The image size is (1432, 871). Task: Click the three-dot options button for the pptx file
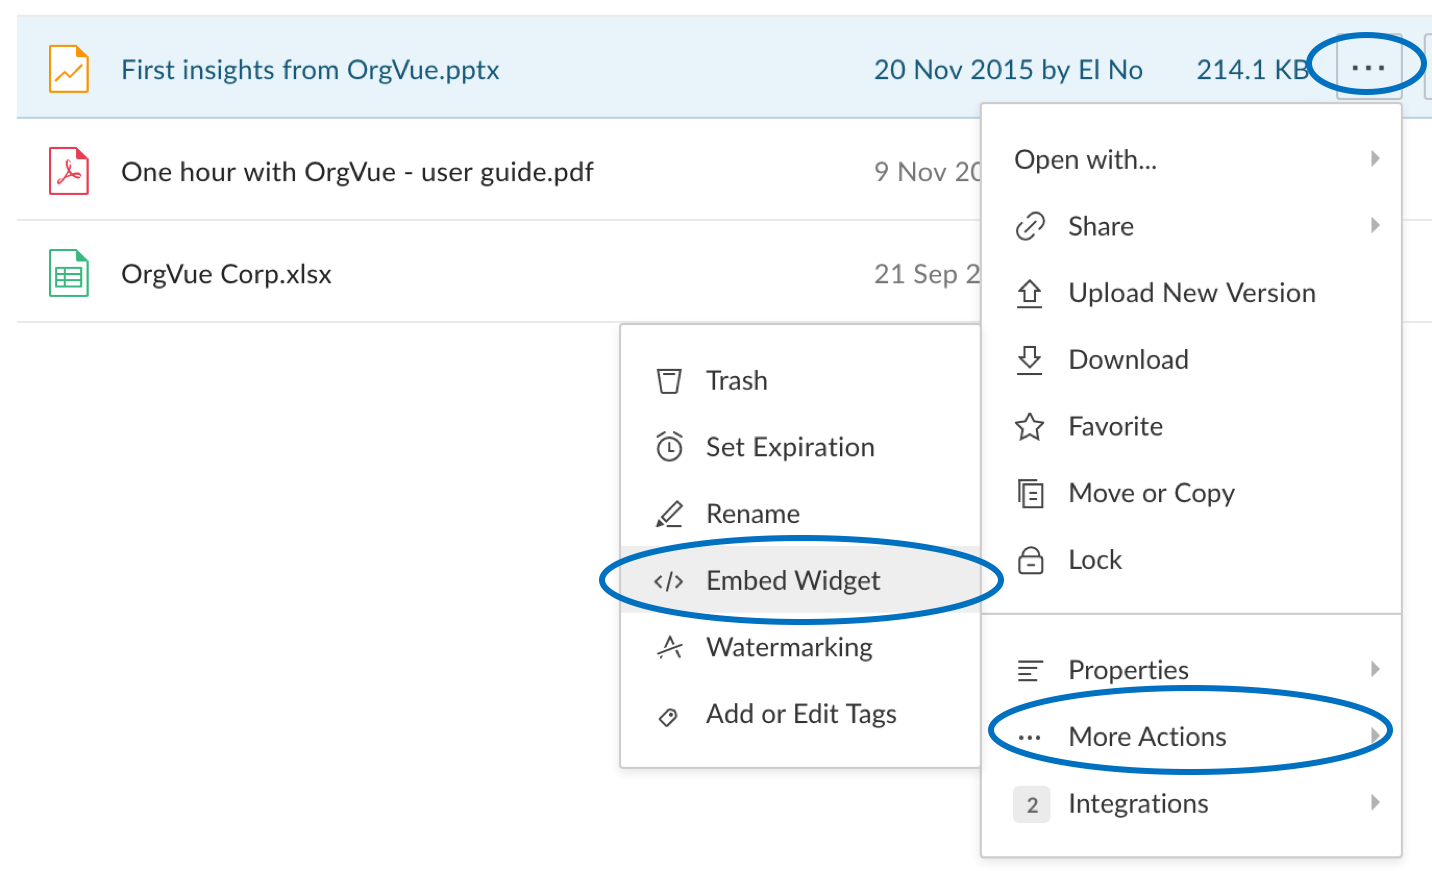[x=1367, y=68]
